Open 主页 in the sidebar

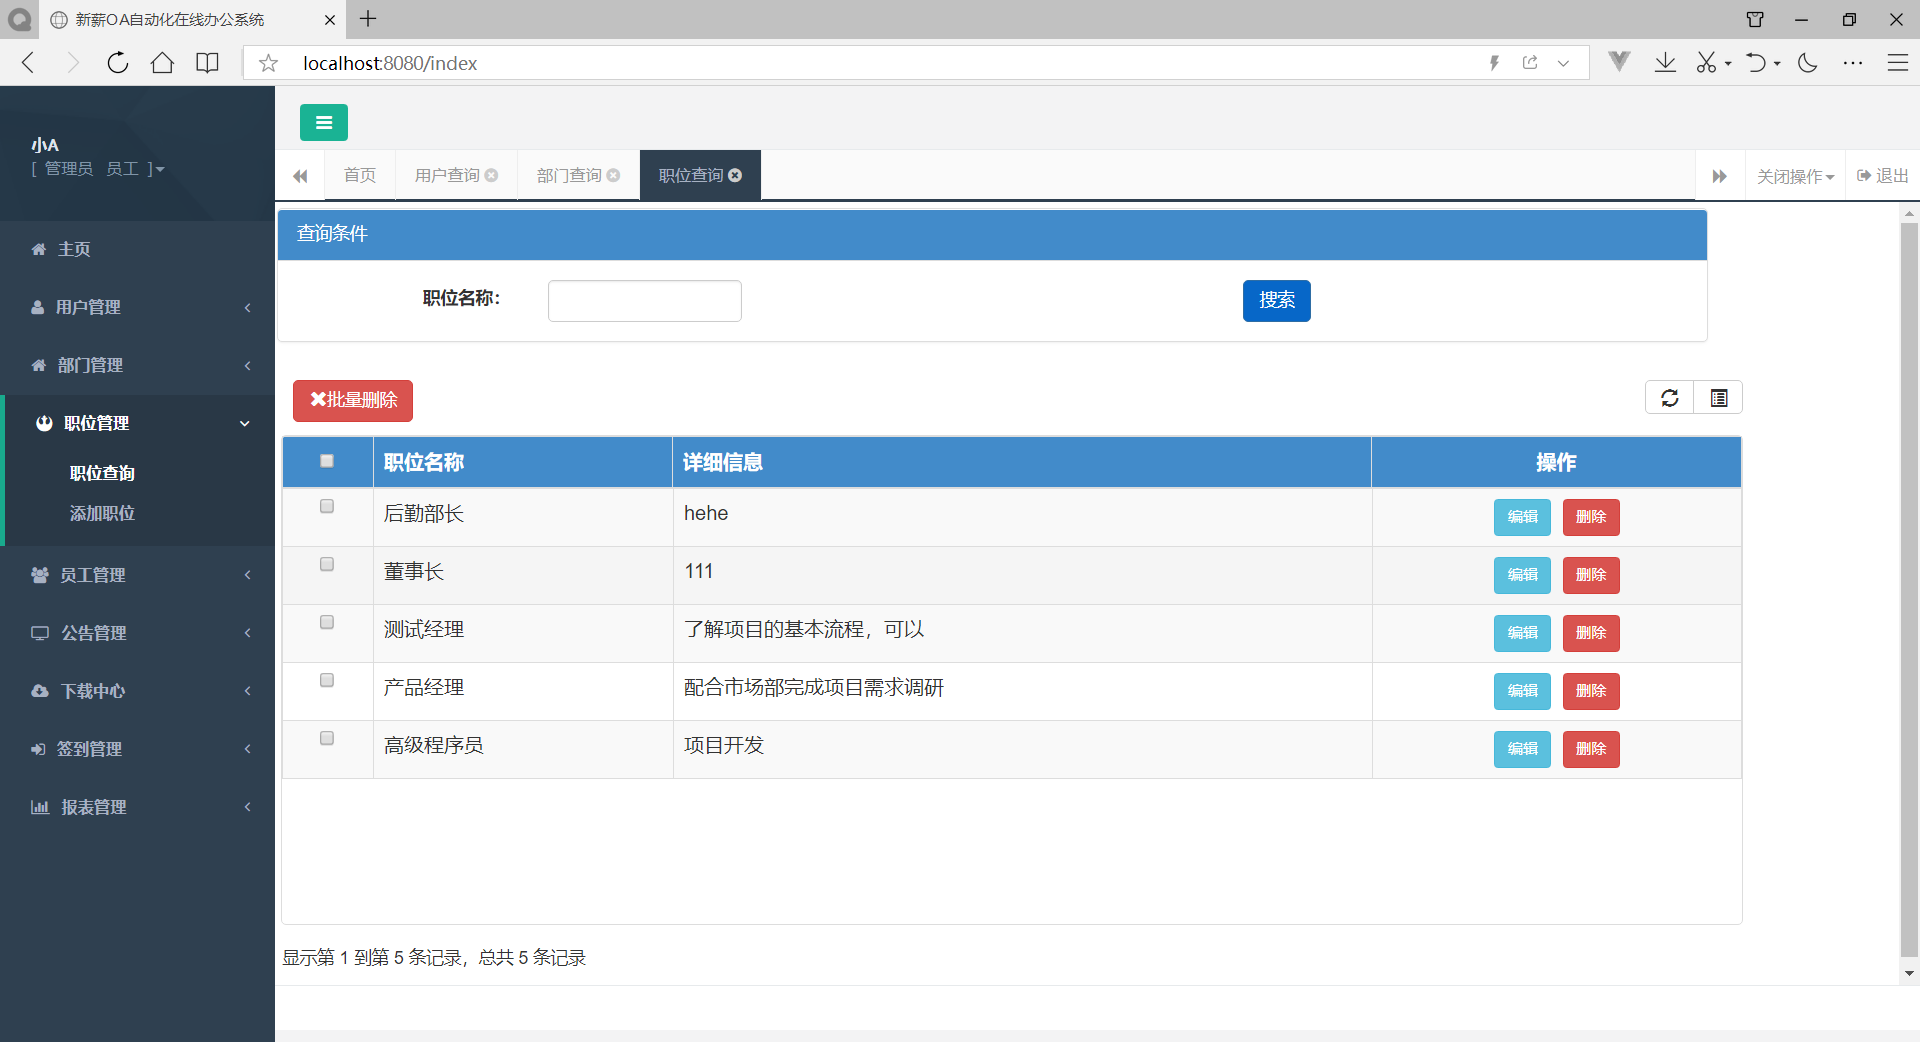coord(137,249)
